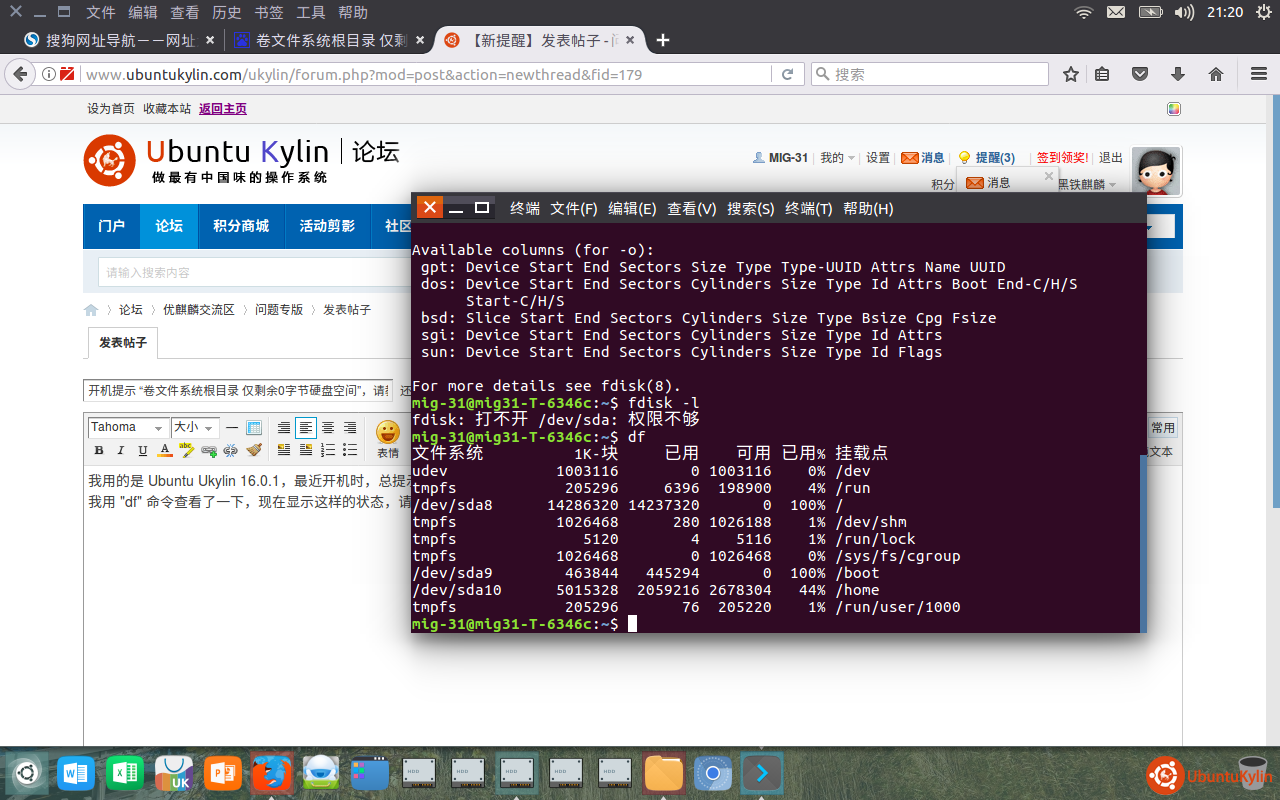
Task: Switch to 搜狗网址导航 browser tab
Action: pyautogui.click(x=120, y=40)
